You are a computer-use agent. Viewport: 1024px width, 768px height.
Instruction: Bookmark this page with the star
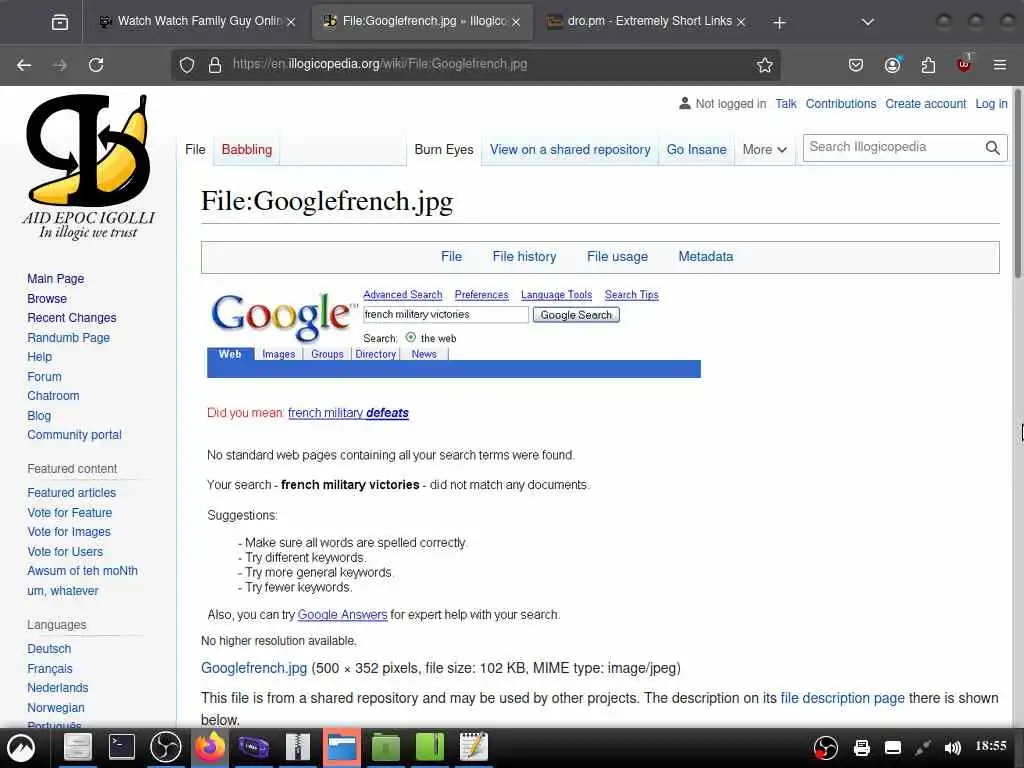click(x=765, y=65)
